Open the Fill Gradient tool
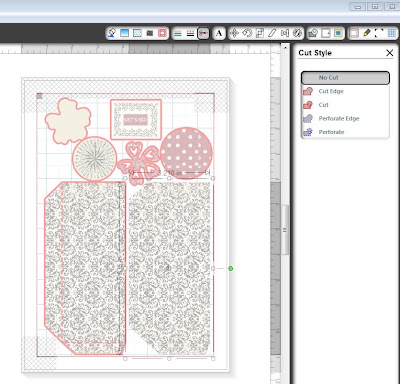 (x=124, y=33)
